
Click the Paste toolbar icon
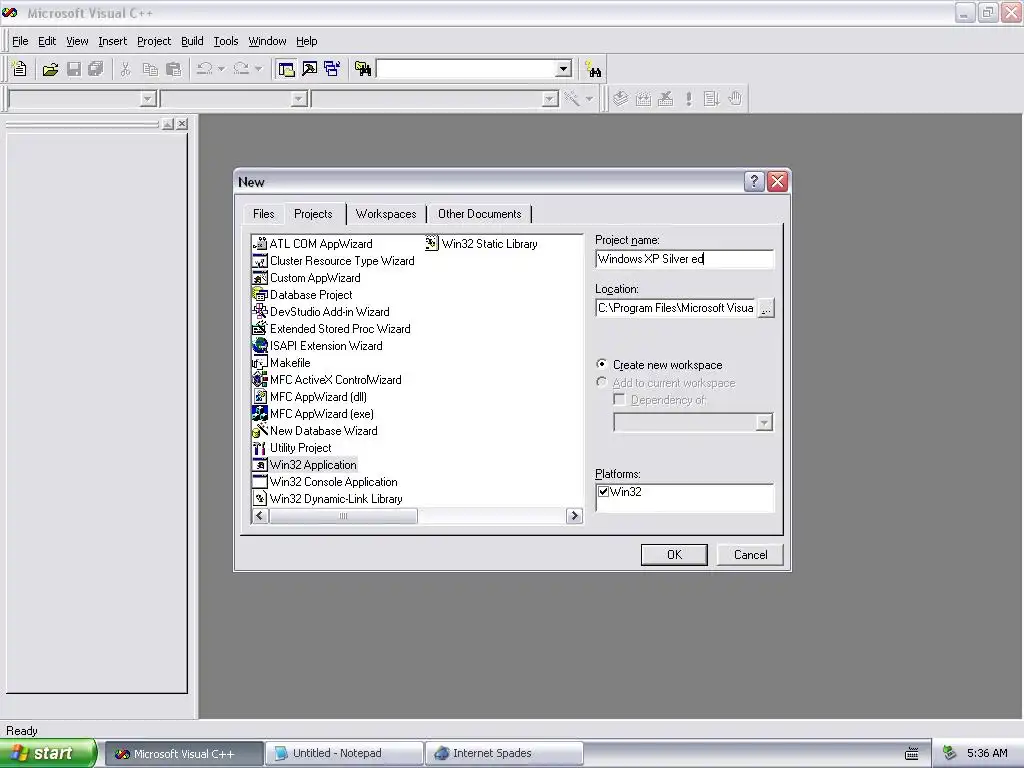[173, 69]
